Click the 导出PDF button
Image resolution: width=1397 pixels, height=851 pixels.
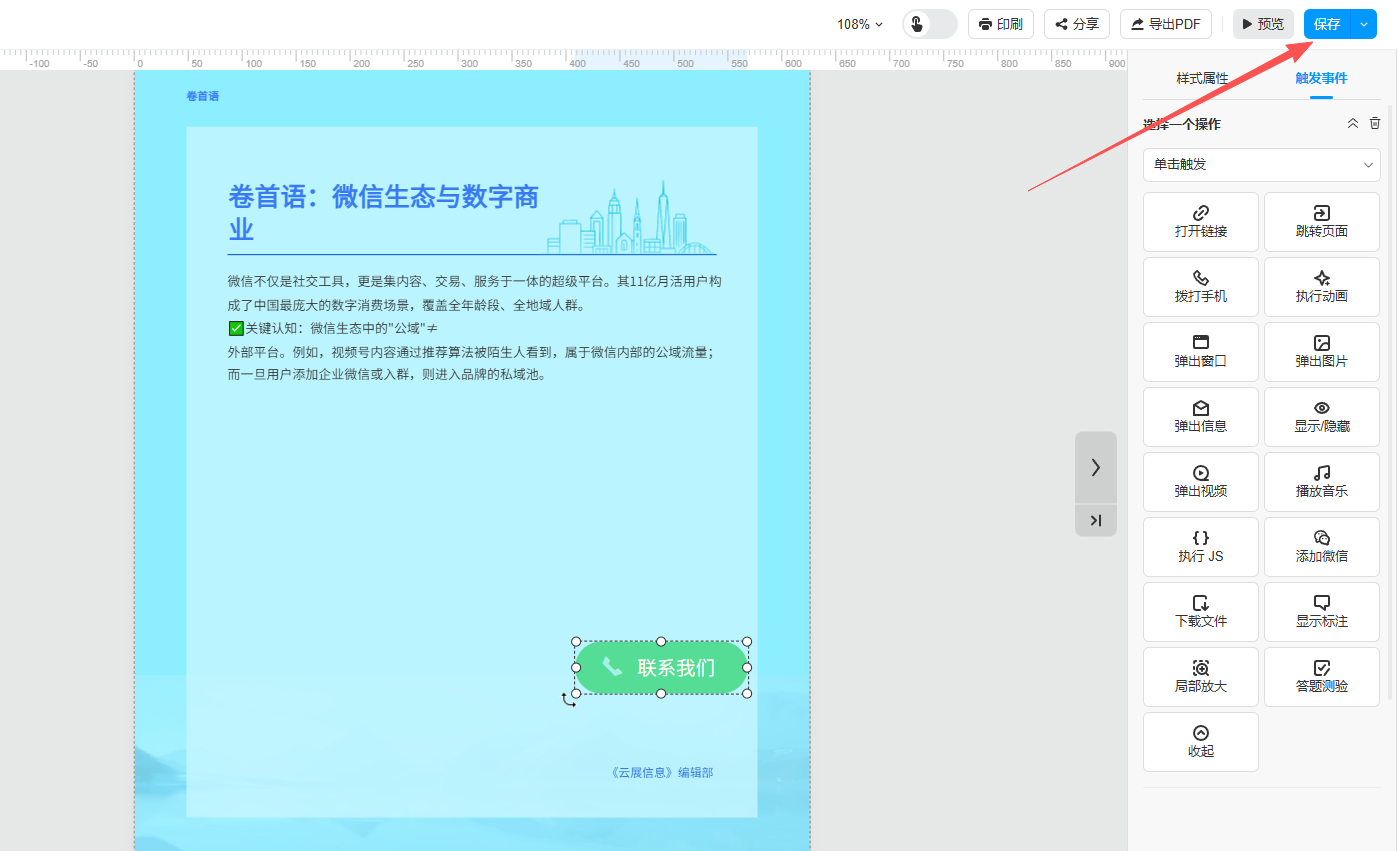click(1166, 24)
